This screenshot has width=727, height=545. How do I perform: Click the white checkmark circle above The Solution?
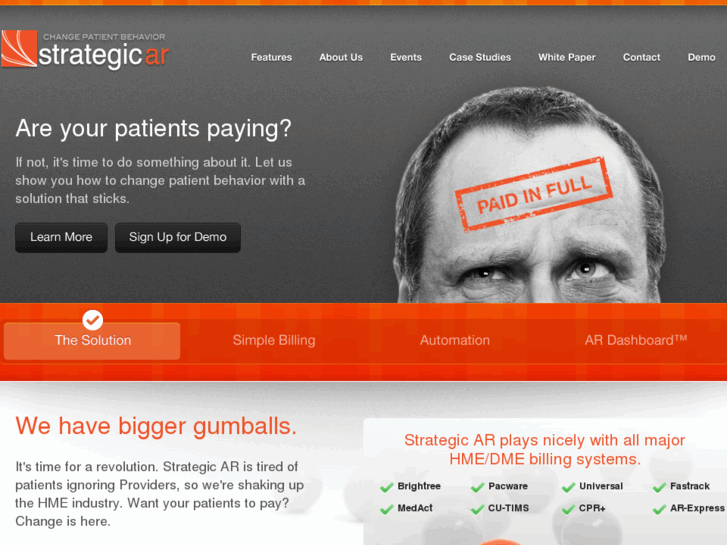pos(93,320)
